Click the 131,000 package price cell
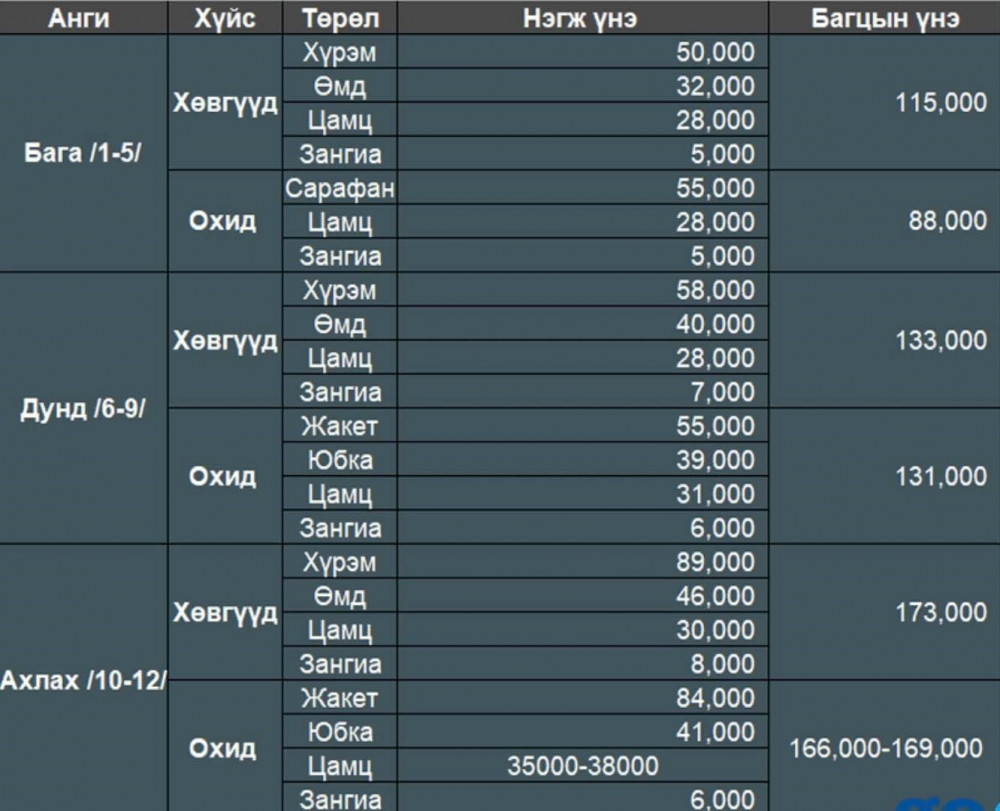The image size is (1000, 811). coord(886,477)
